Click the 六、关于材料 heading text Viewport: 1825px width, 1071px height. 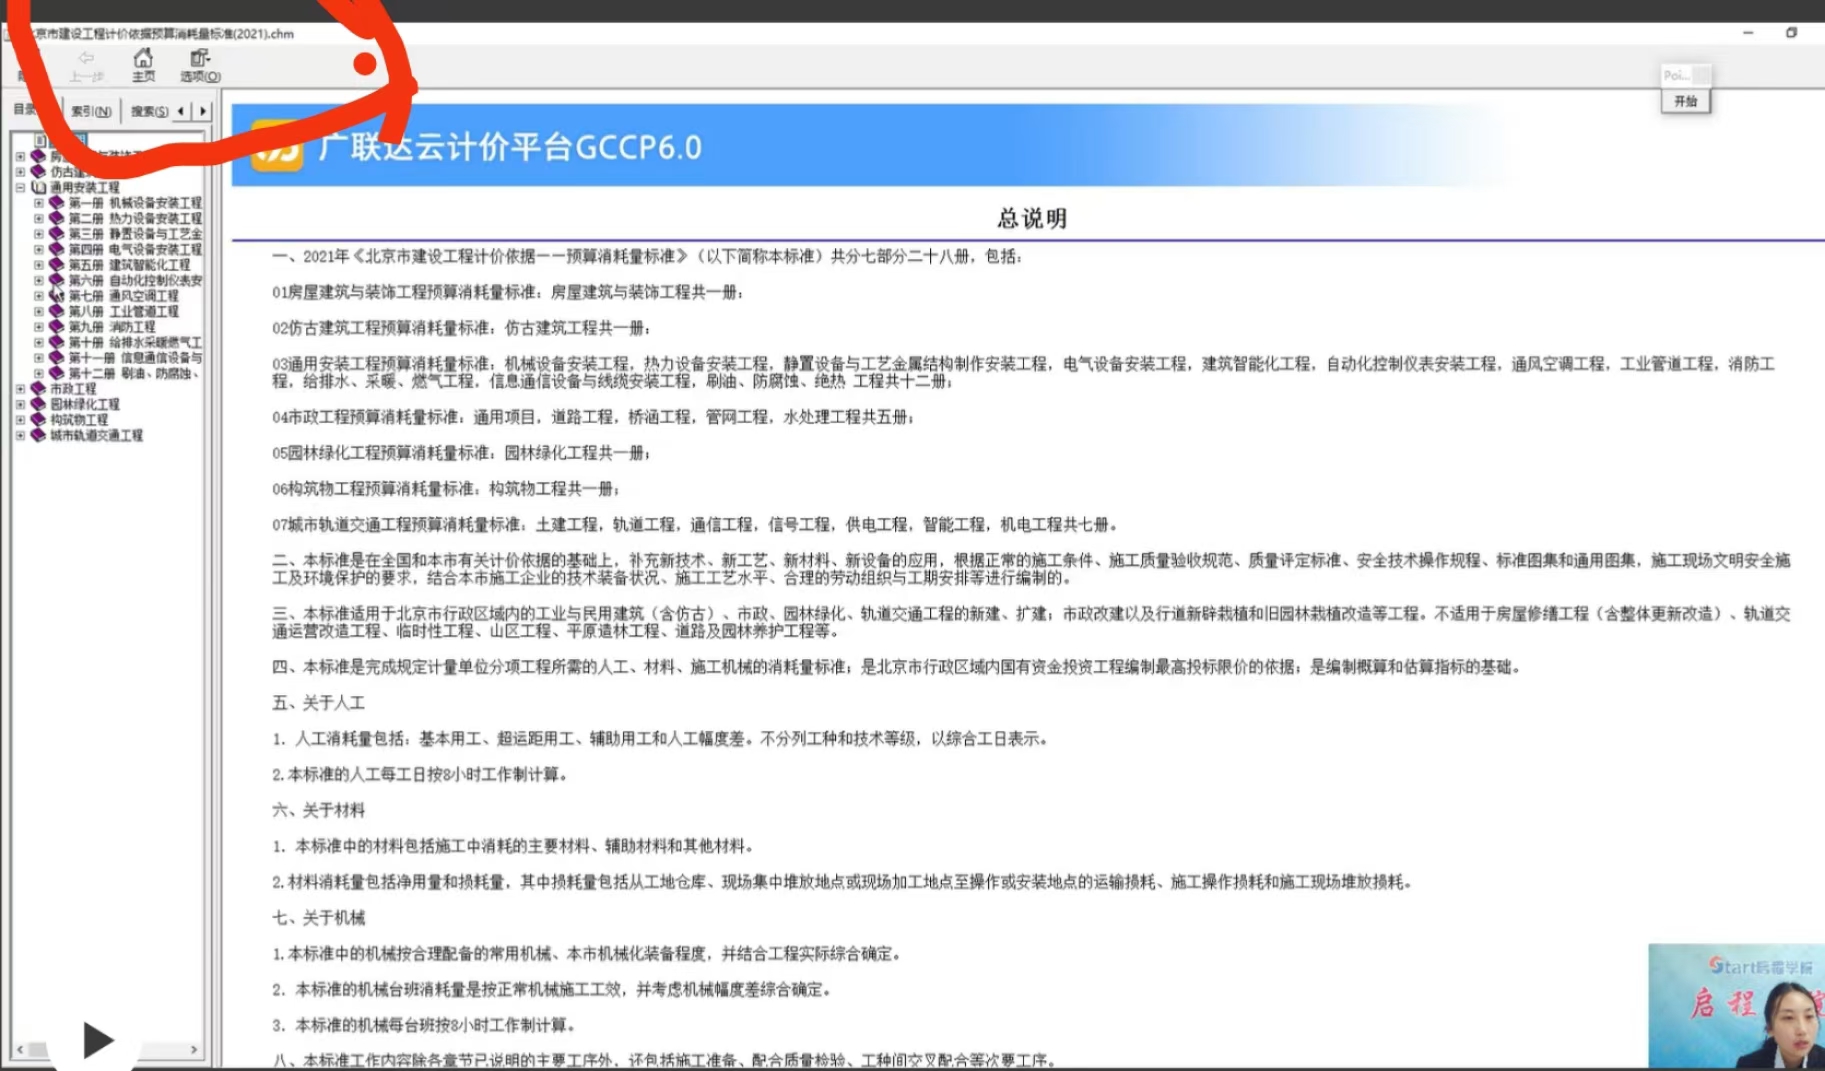point(319,810)
